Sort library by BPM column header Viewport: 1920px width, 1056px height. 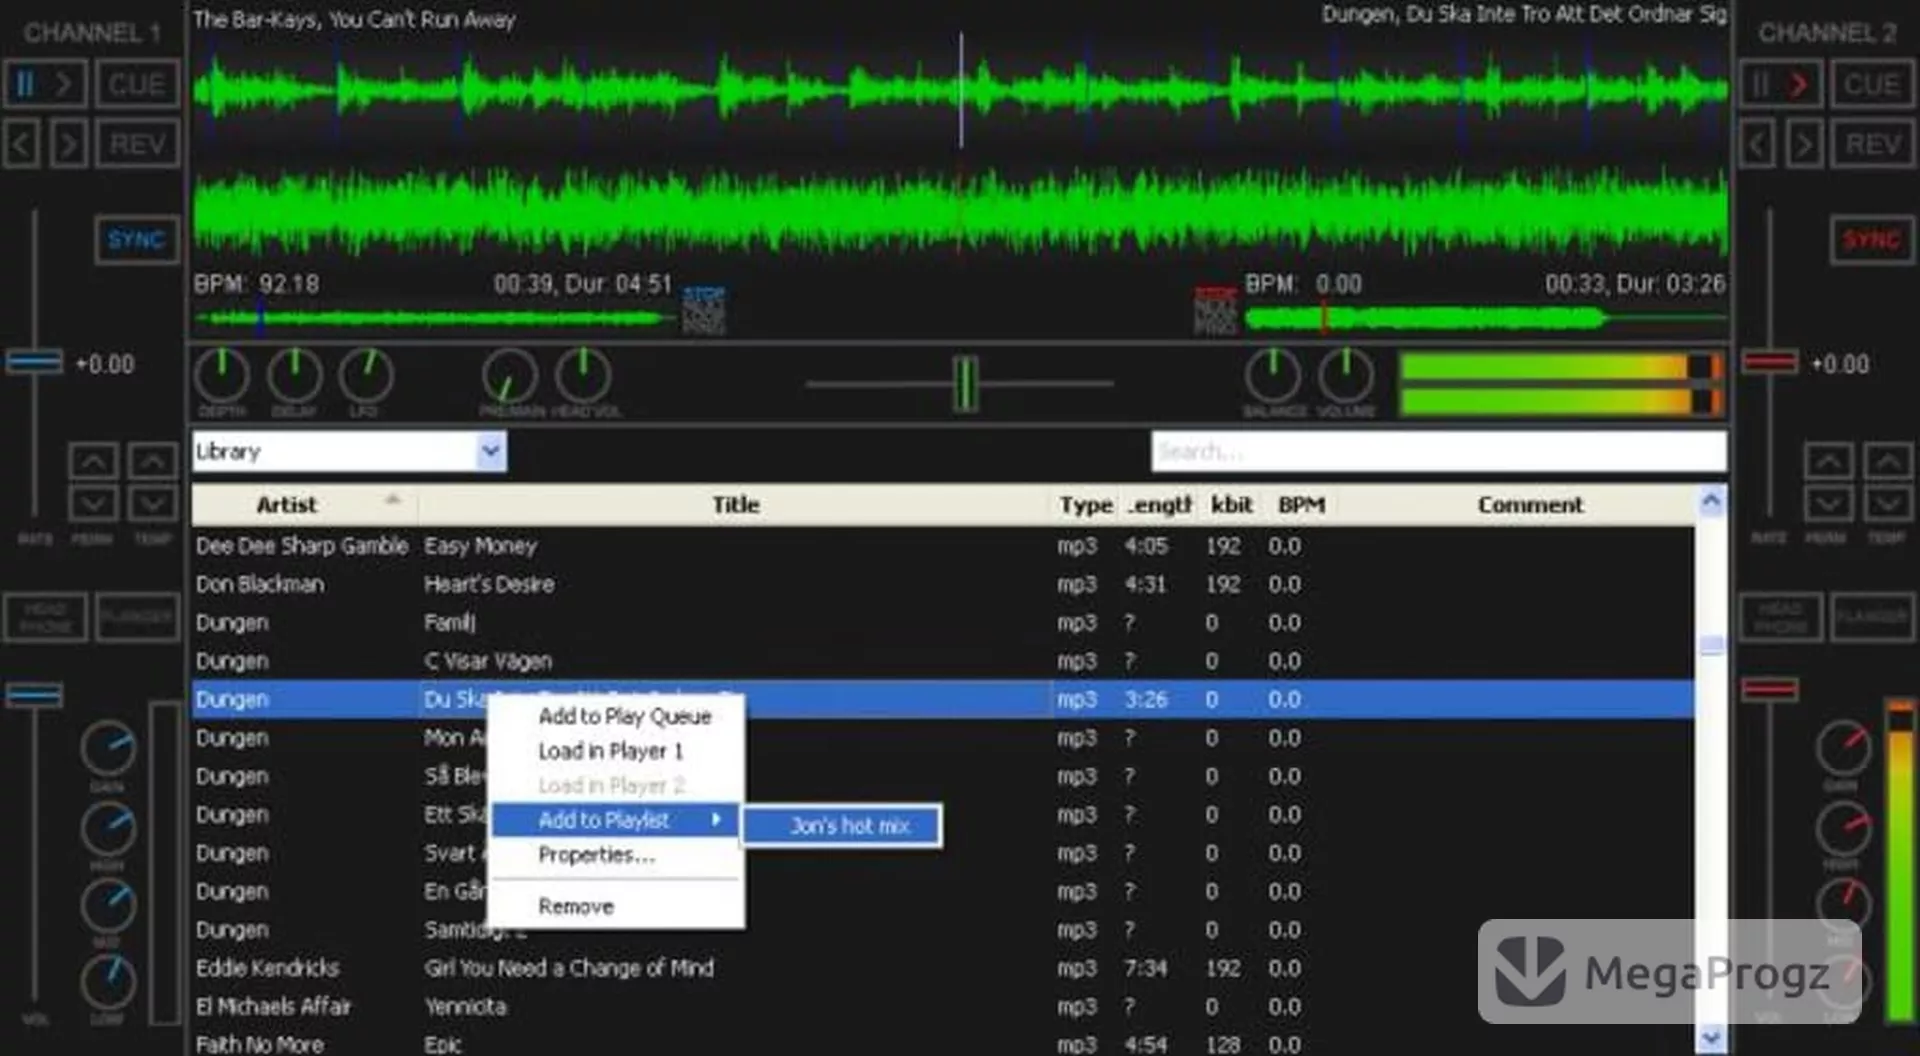pyautogui.click(x=1300, y=505)
